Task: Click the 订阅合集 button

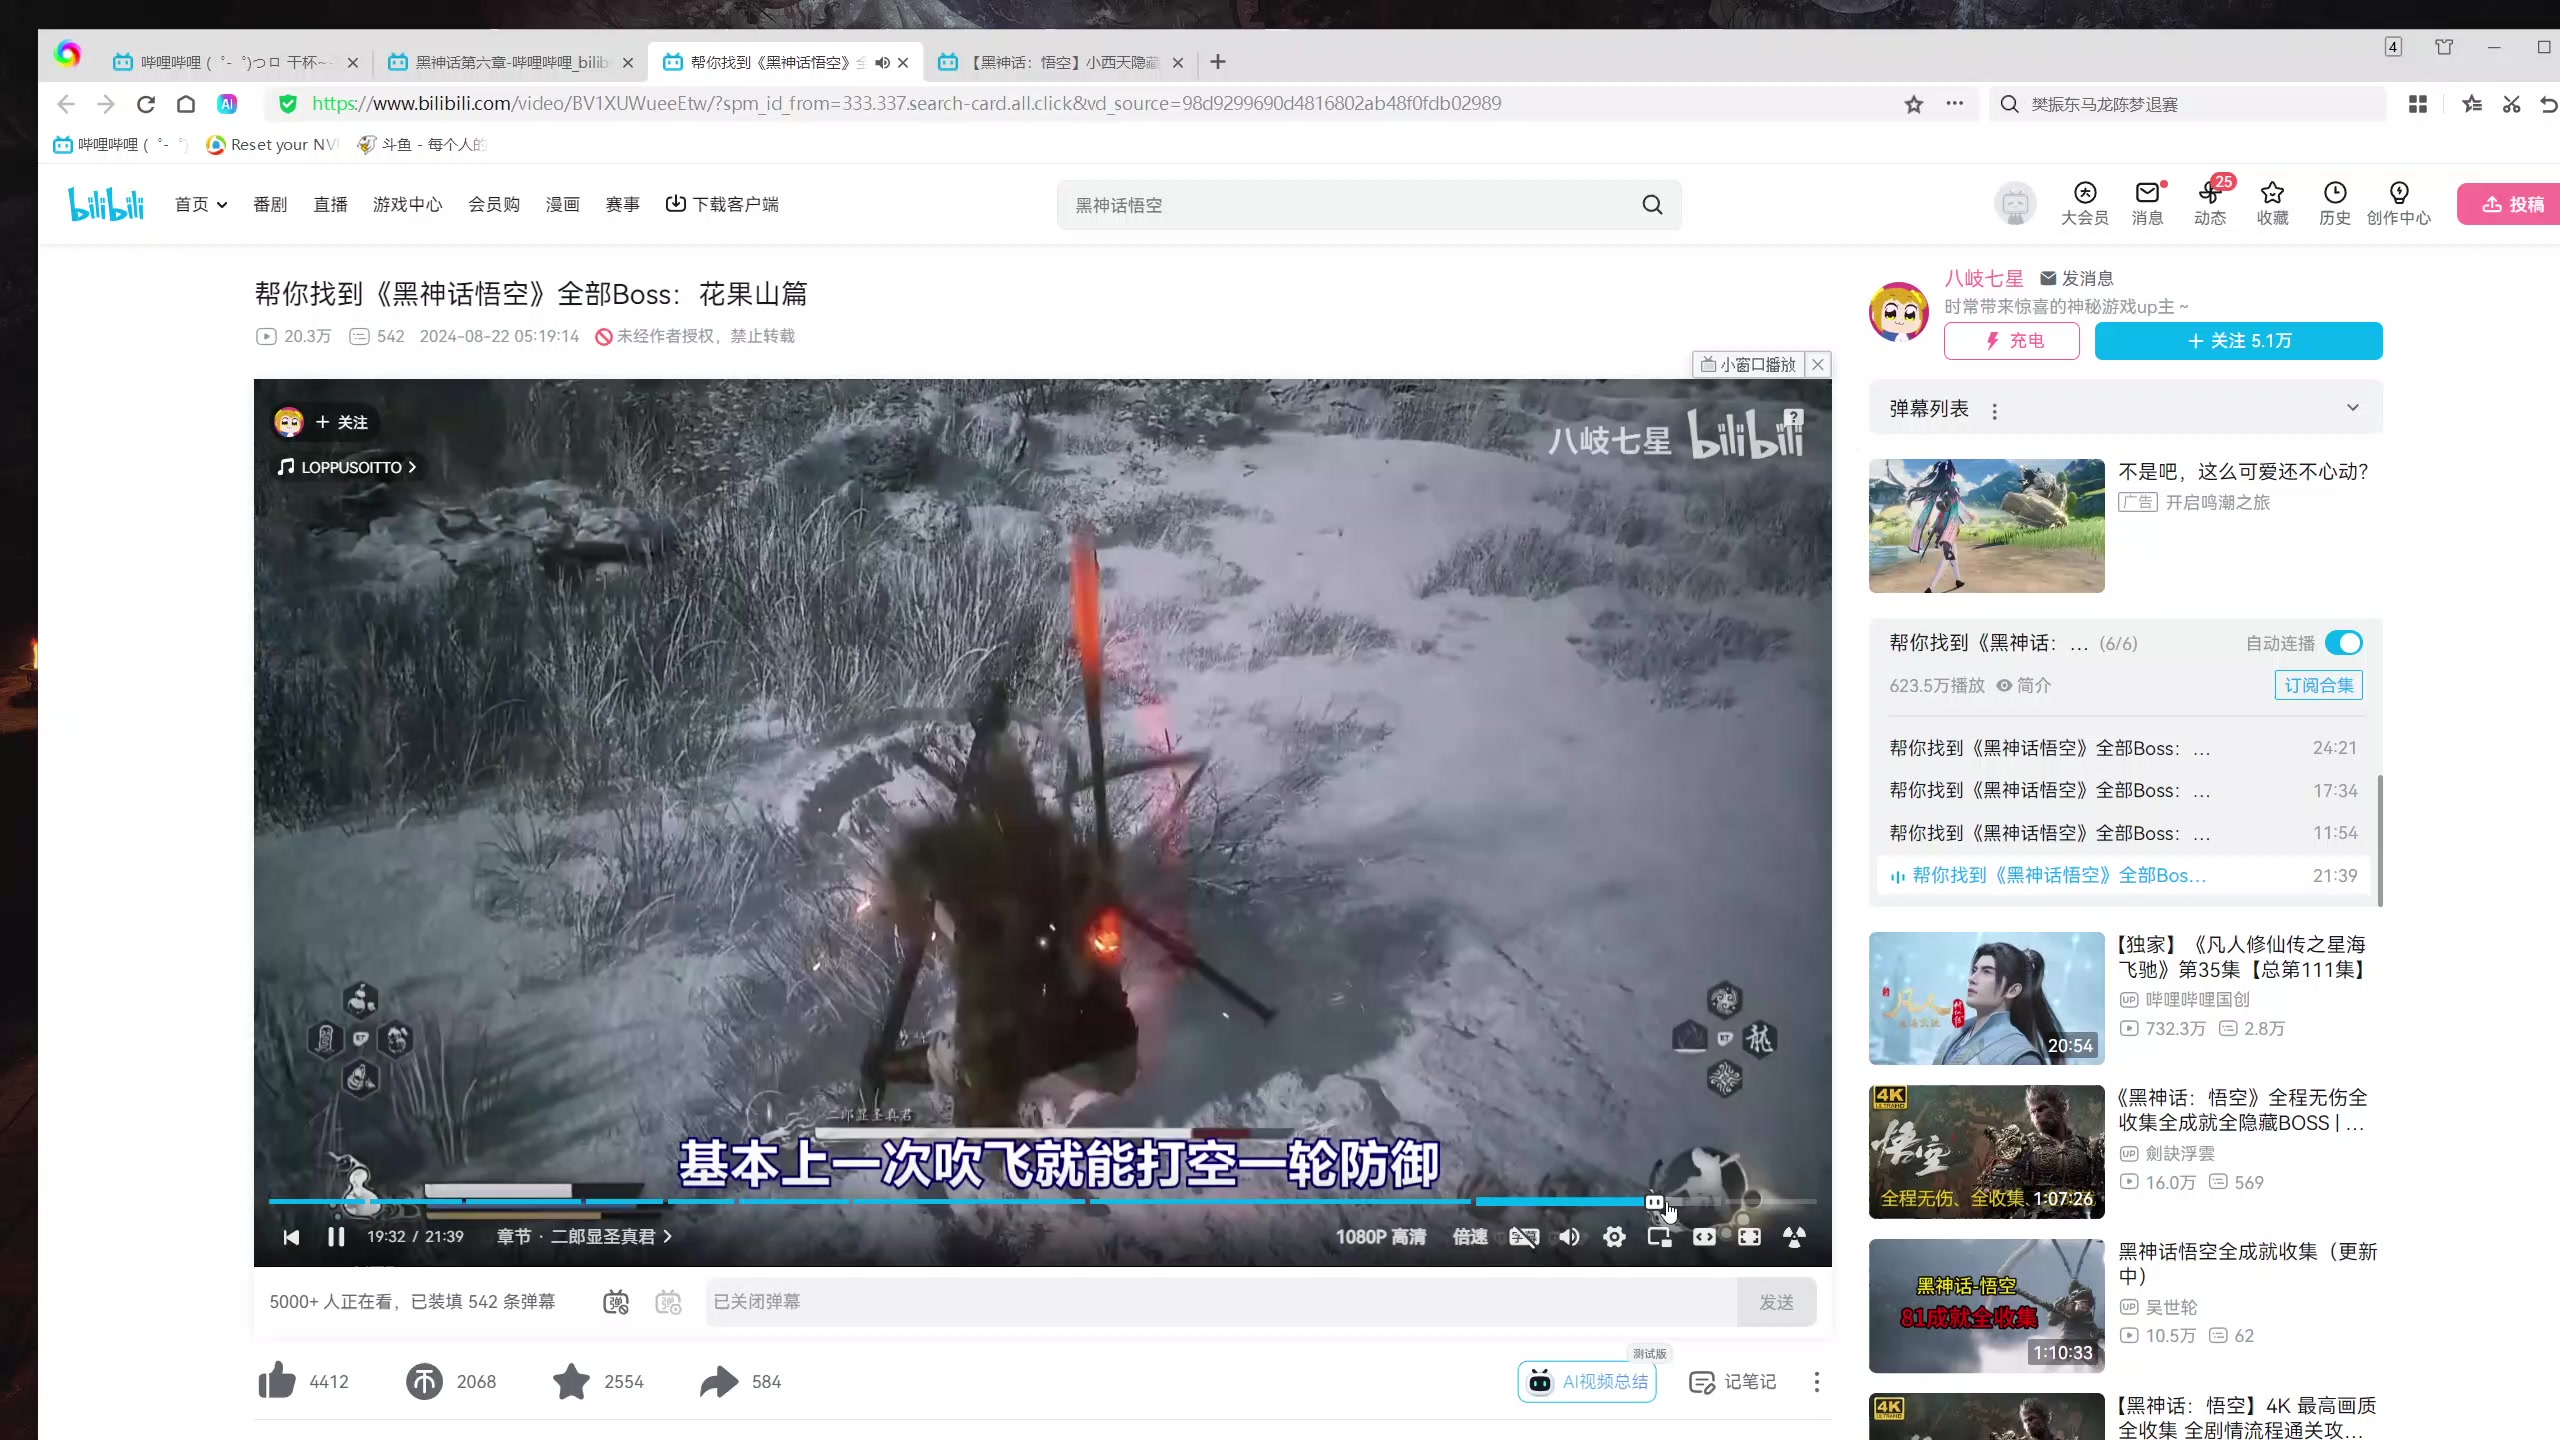Action: (x=2318, y=685)
